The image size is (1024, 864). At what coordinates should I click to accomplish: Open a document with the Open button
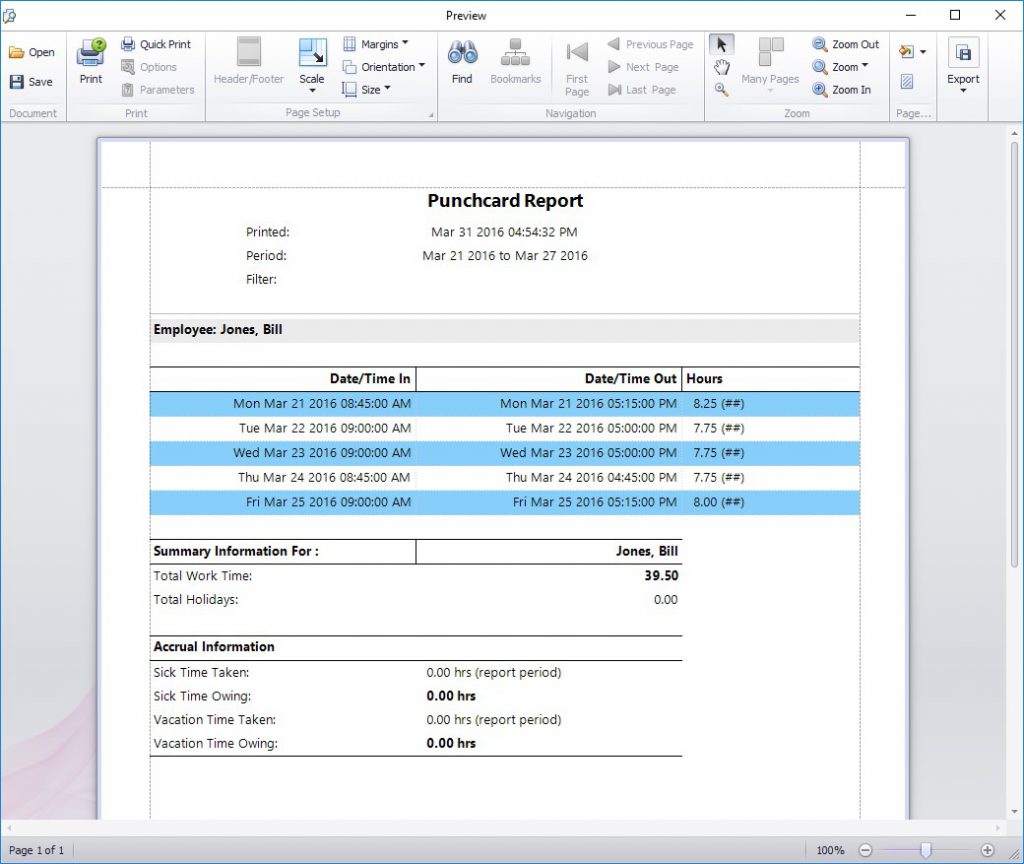[x=31, y=52]
